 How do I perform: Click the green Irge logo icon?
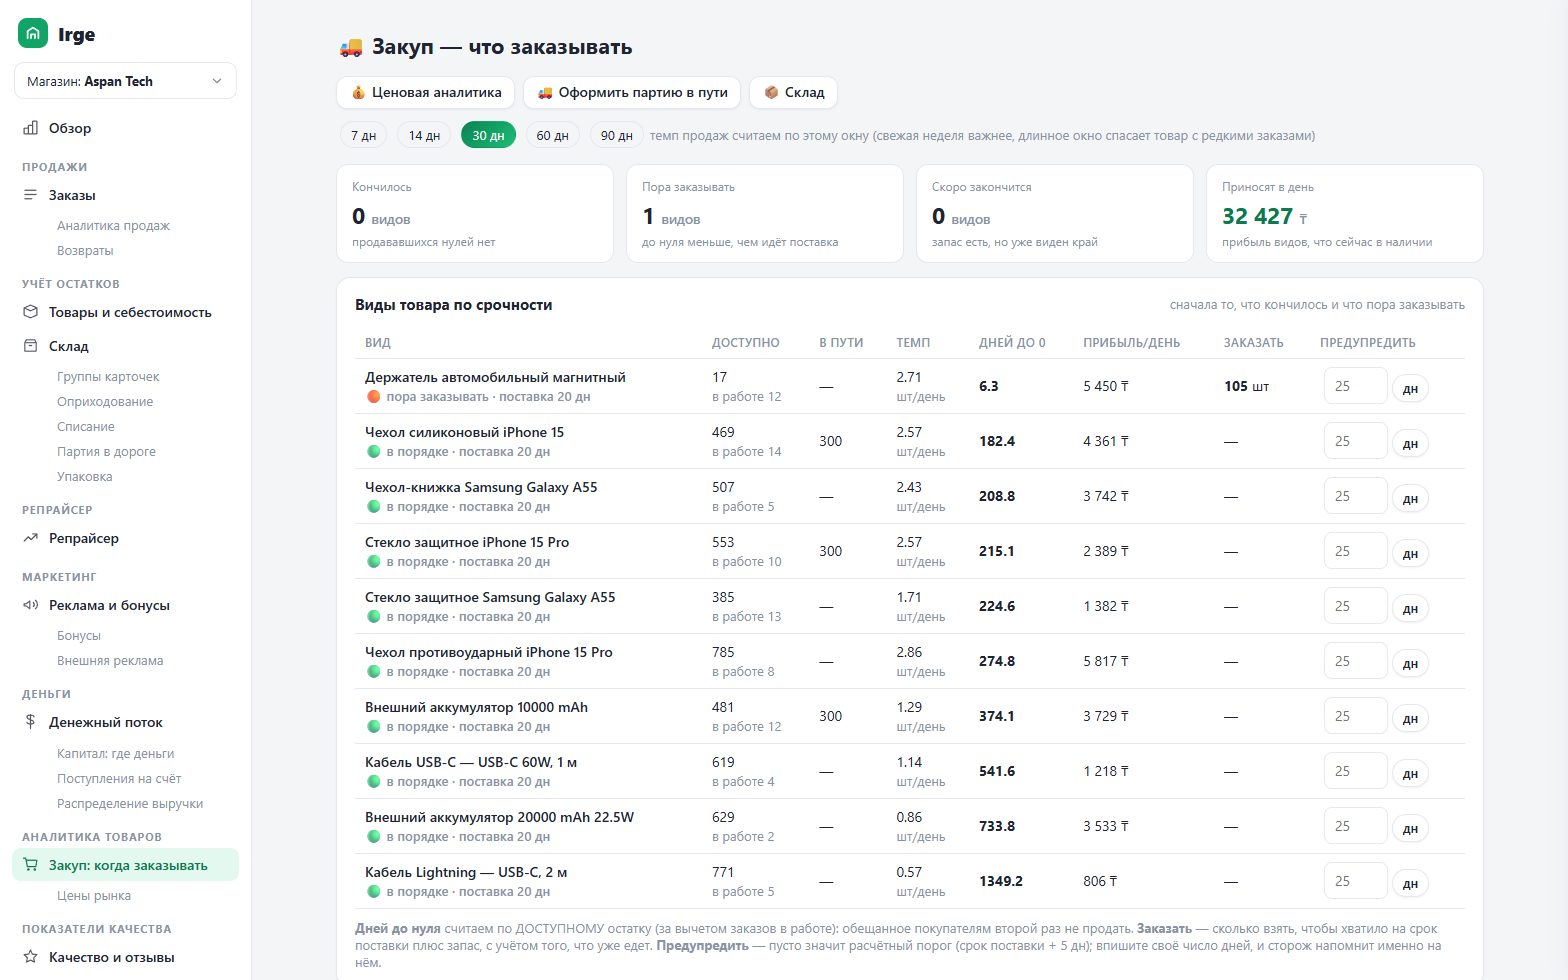click(33, 33)
